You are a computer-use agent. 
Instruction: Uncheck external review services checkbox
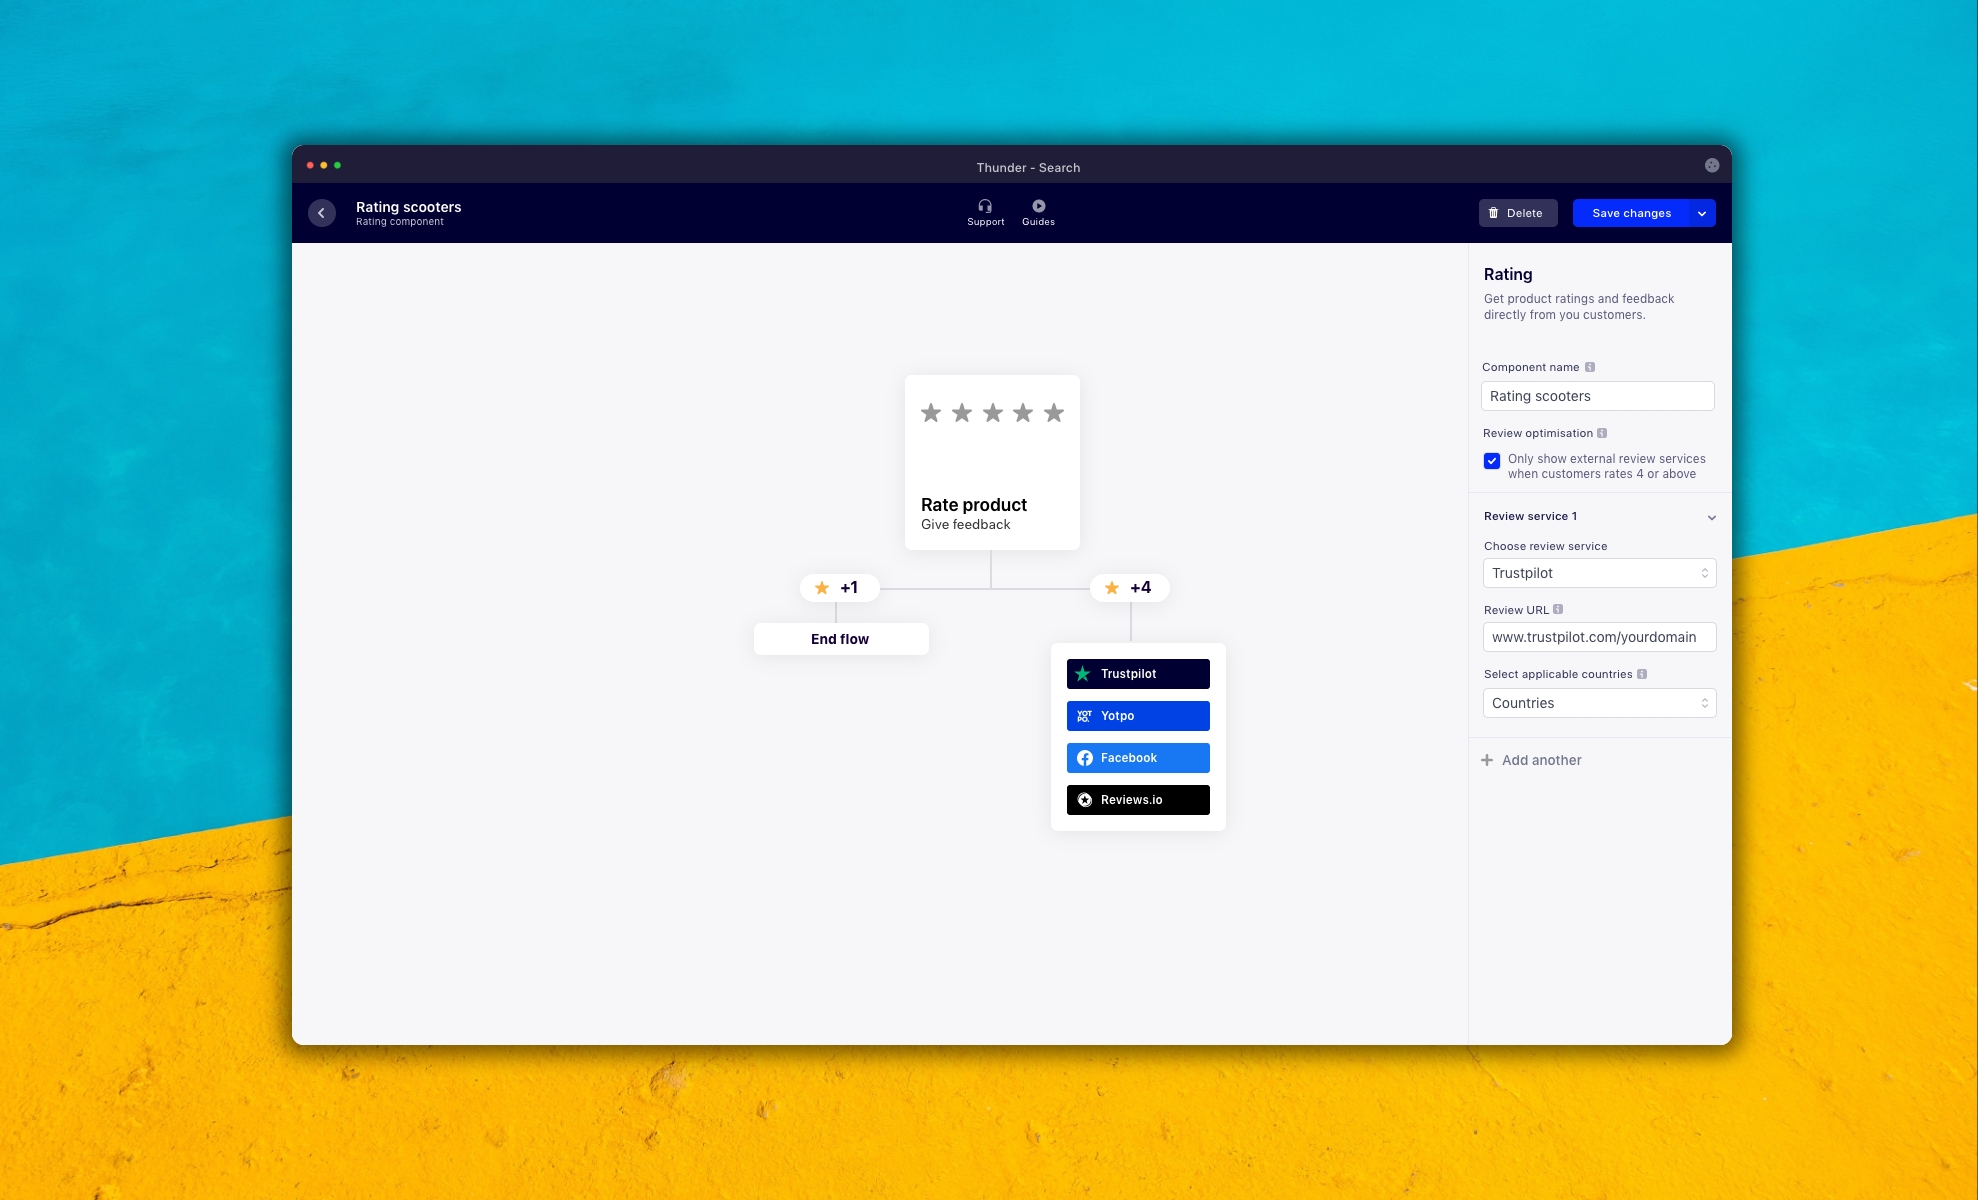pyautogui.click(x=1491, y=461)
